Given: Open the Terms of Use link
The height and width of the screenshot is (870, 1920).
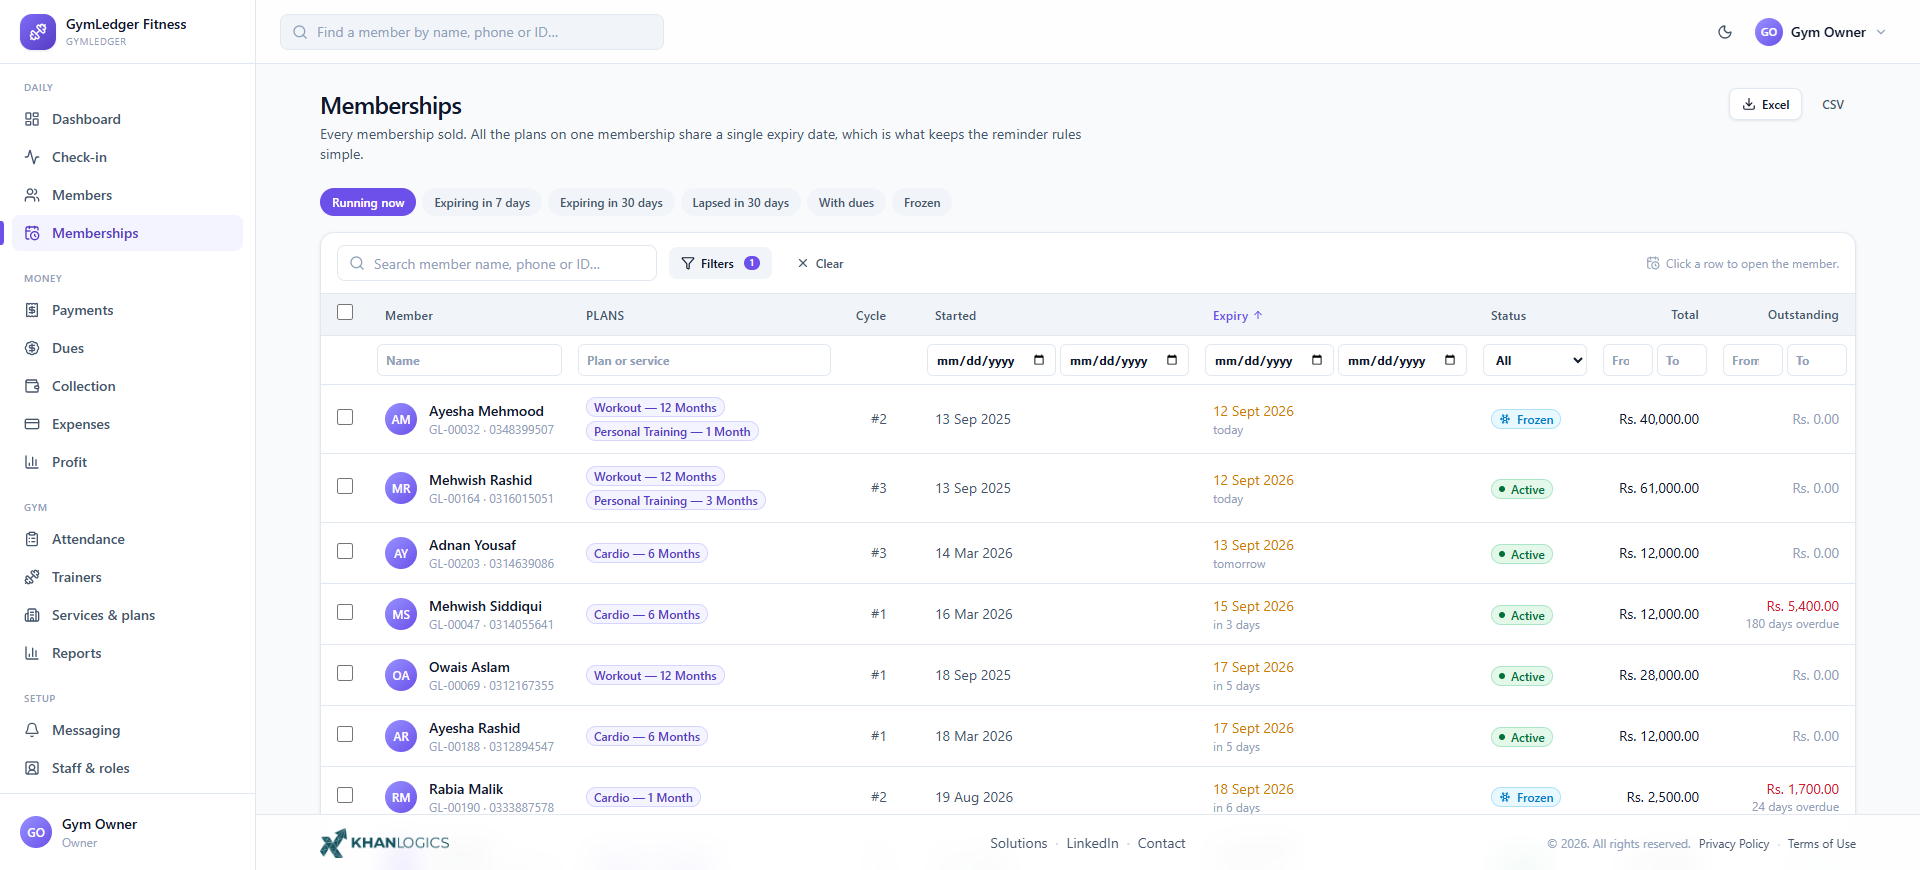Looking at the screenshot, I should (x=1822, y=844).
